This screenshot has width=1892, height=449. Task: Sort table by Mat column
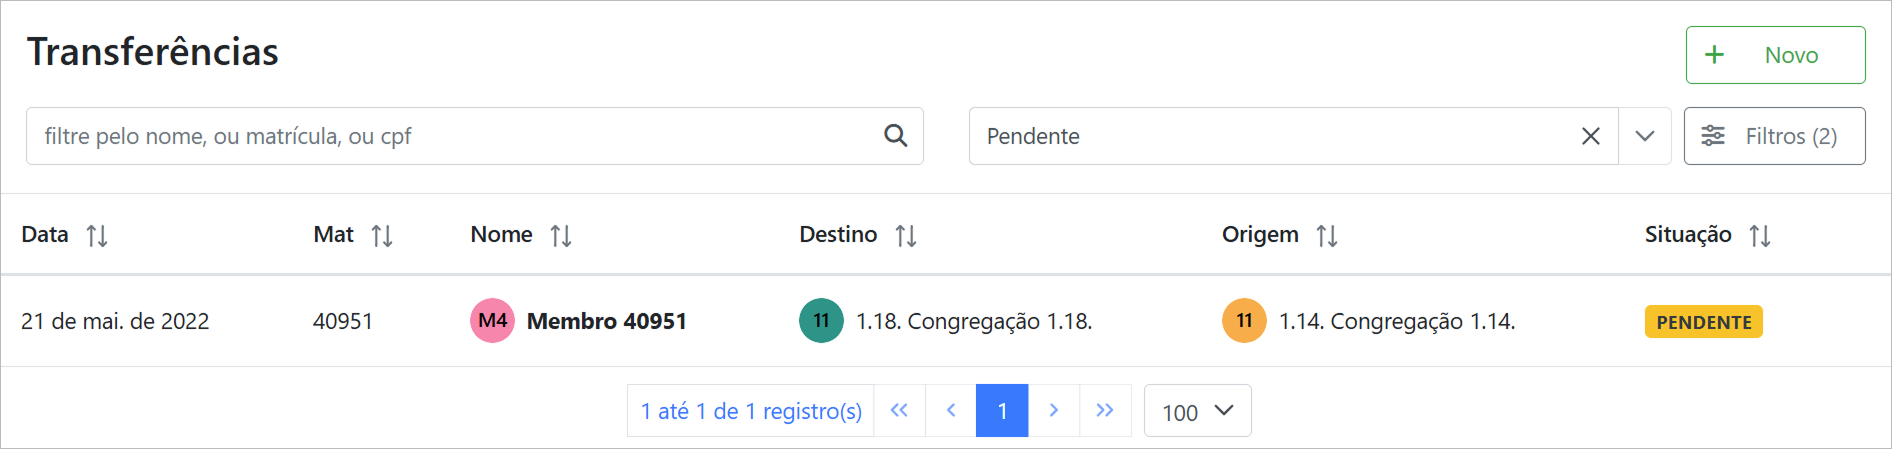(382, 236)
